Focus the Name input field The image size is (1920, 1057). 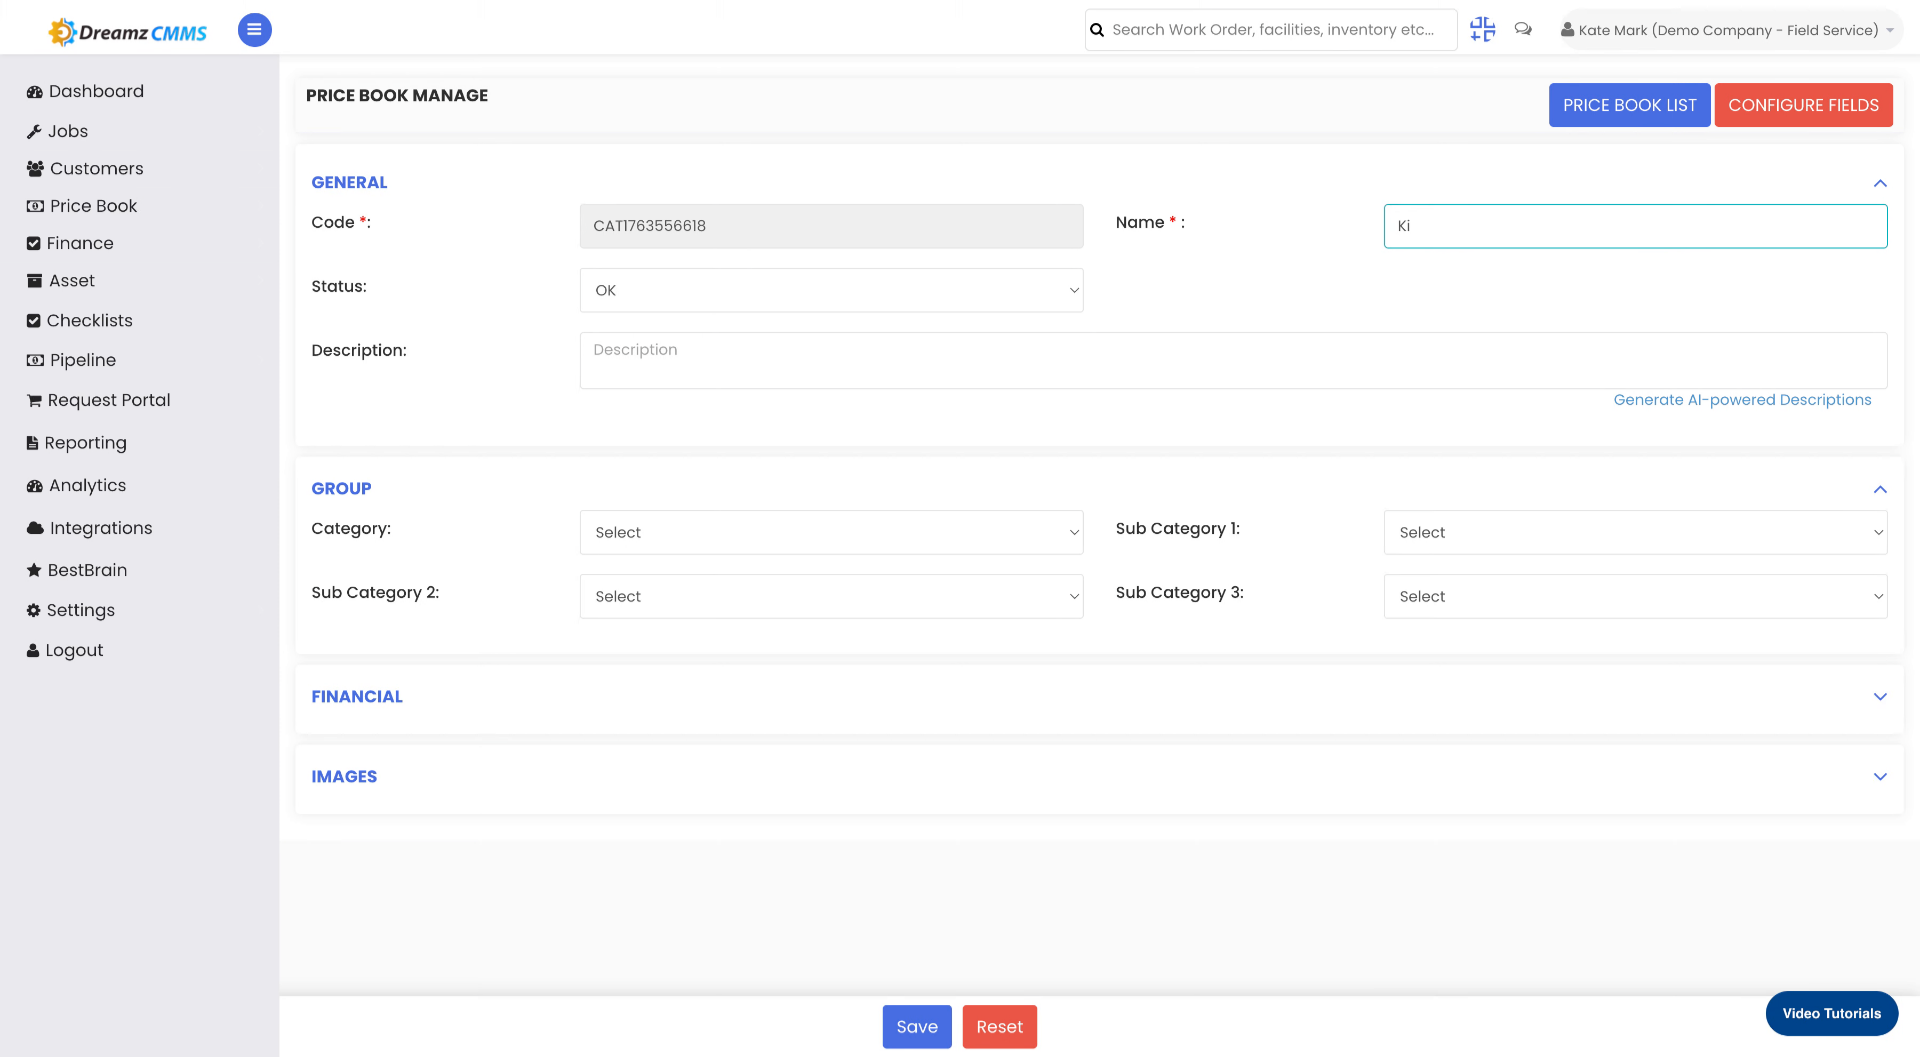tap(1635, 226)
